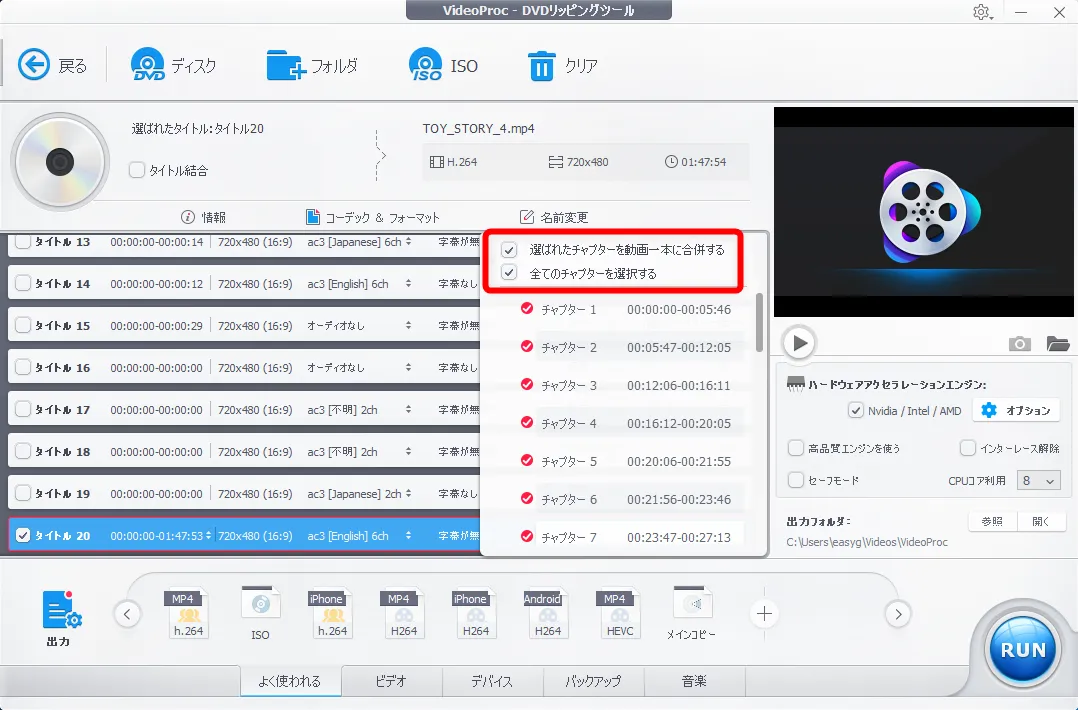
Task: Adjust タイトル 20 time range stepper
Action: [x=208, y=535]
